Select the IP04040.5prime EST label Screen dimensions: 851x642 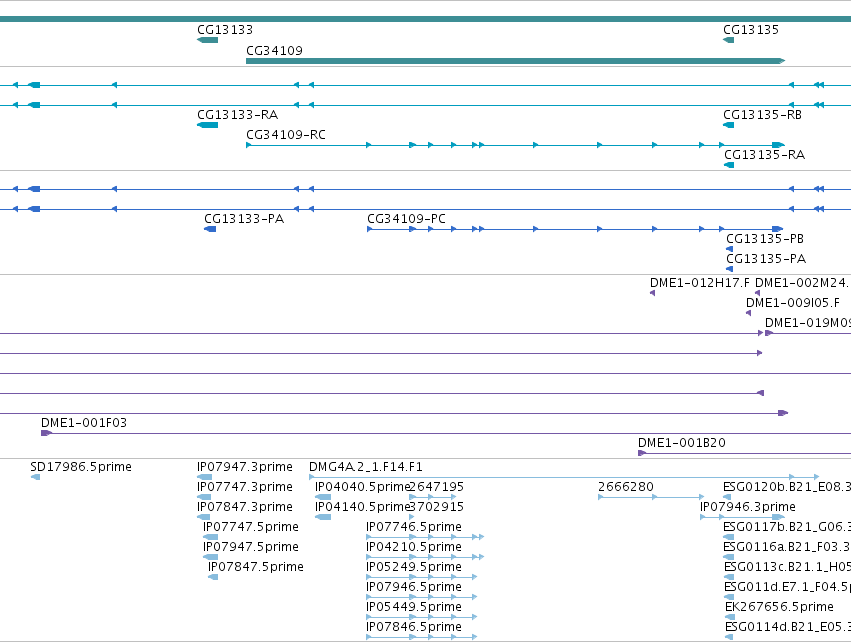coord(362,487)
